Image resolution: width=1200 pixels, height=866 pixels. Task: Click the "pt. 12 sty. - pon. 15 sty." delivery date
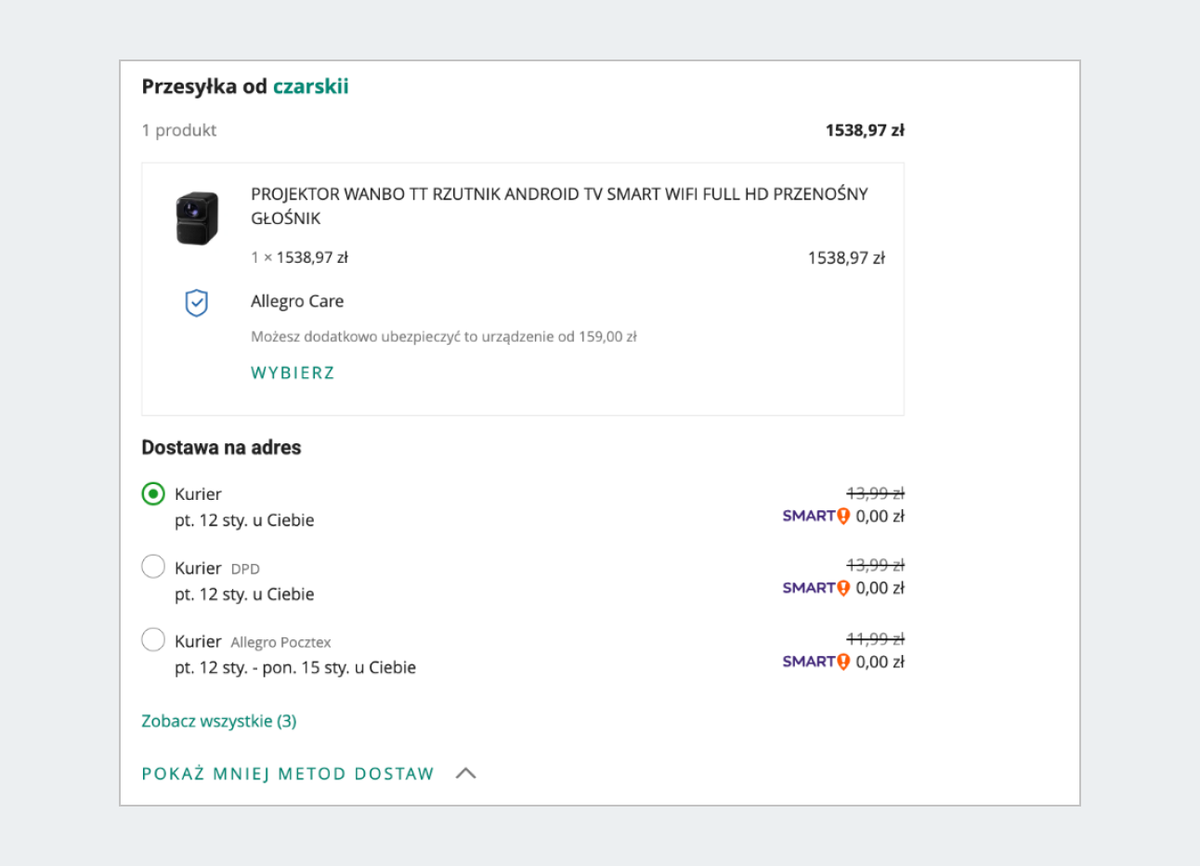(295, 667)
